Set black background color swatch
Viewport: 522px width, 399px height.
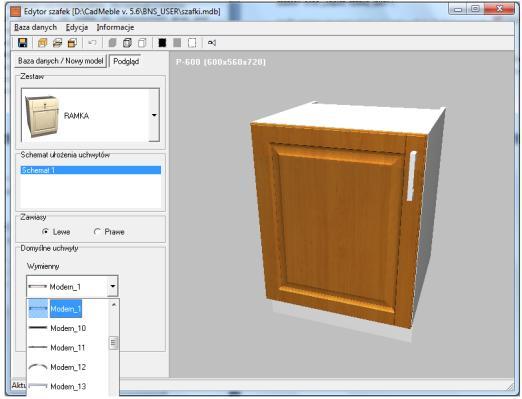(x=162, y=43)
